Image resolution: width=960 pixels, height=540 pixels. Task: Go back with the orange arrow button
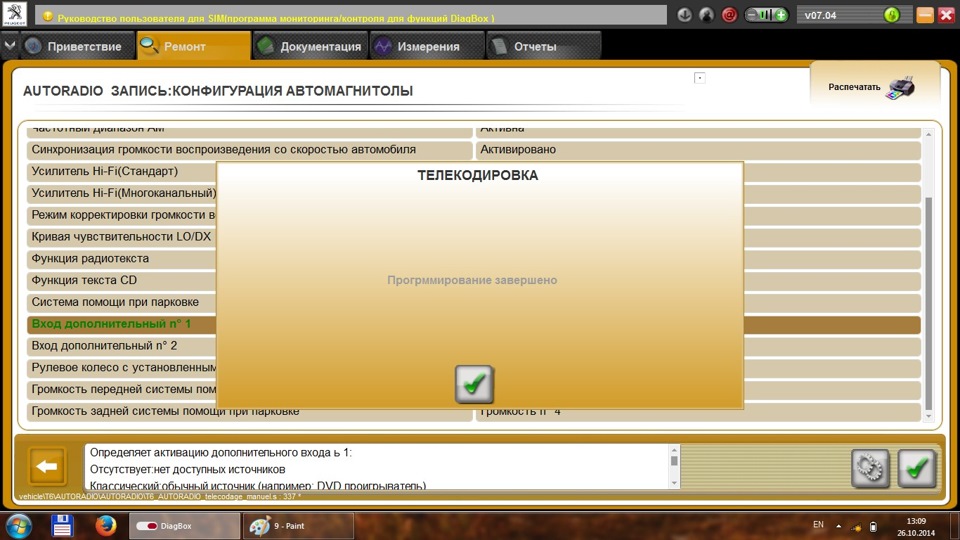[47, 467]
